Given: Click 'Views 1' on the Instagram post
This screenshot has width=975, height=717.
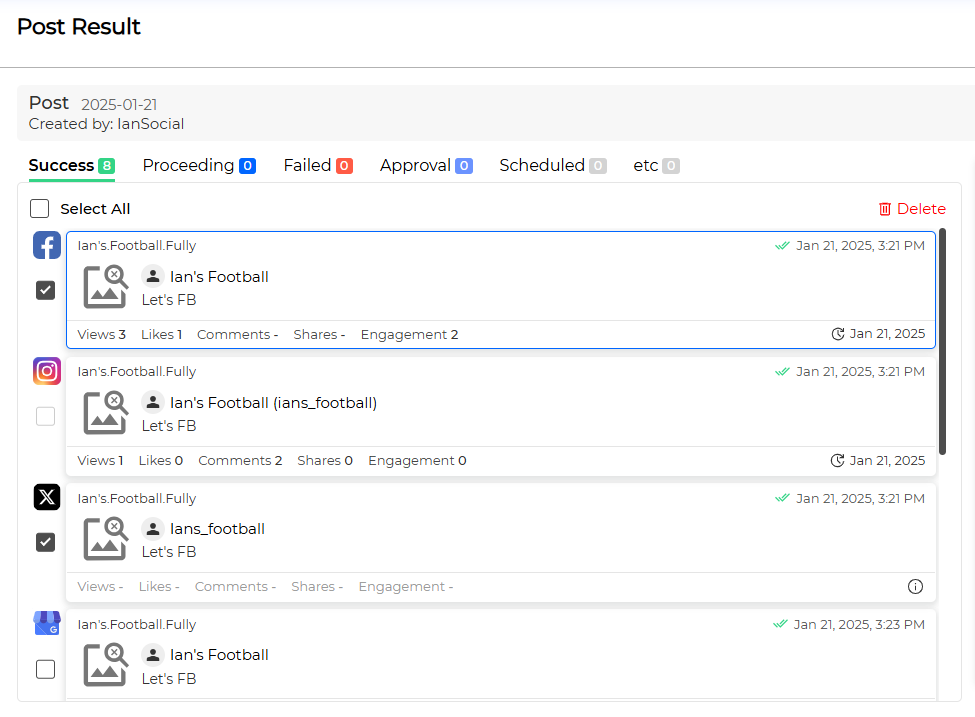Looking at the screenshot, I should point(100,461).
